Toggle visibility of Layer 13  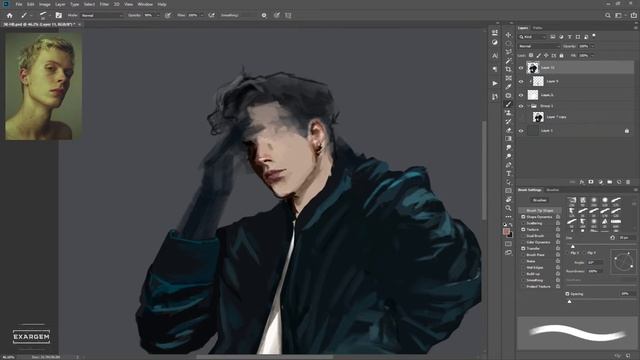point(521,68)
